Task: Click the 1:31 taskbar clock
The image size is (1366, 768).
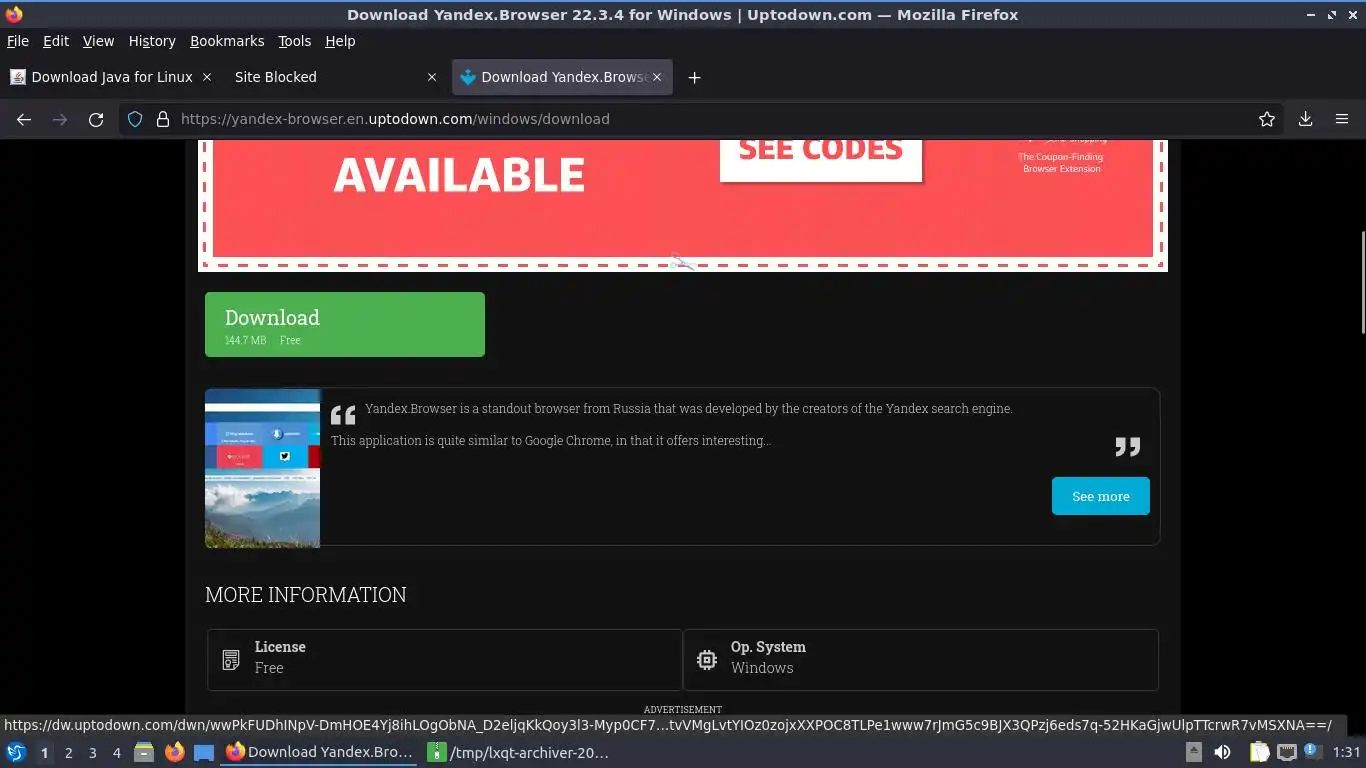Action: click(1346, 752)
